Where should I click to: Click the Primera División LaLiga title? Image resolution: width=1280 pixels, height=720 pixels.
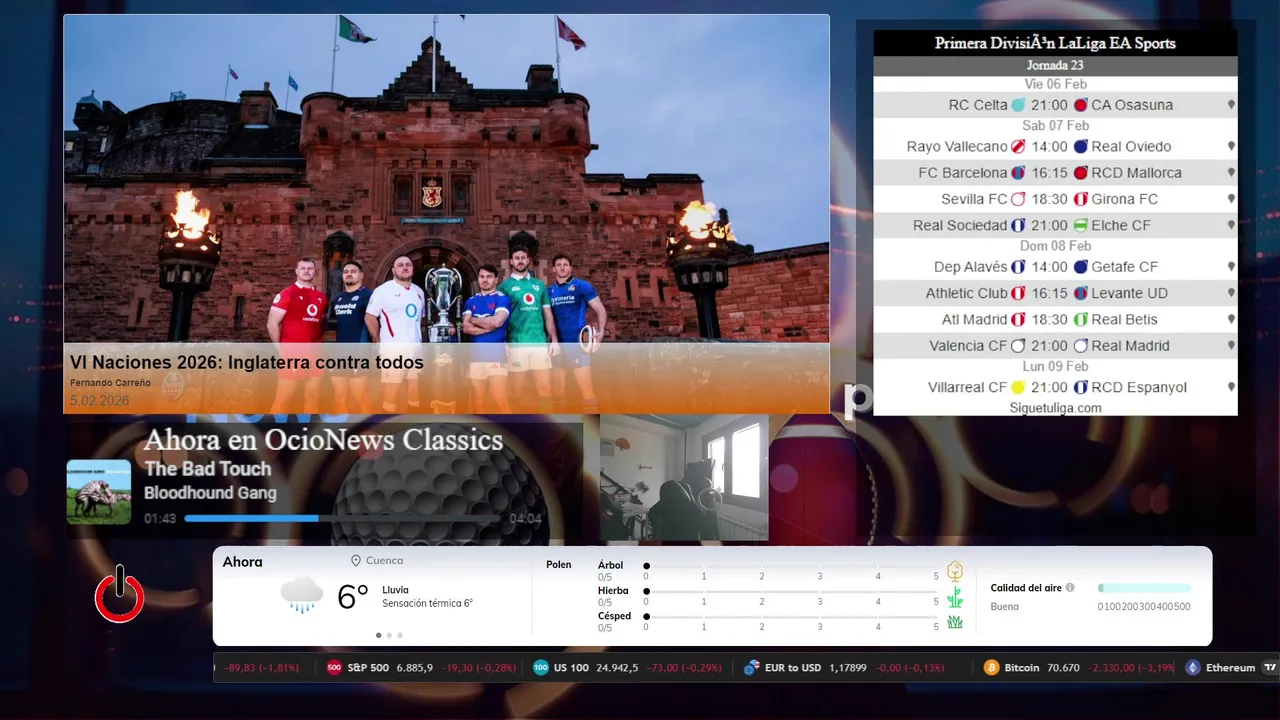click(1055, 43)
